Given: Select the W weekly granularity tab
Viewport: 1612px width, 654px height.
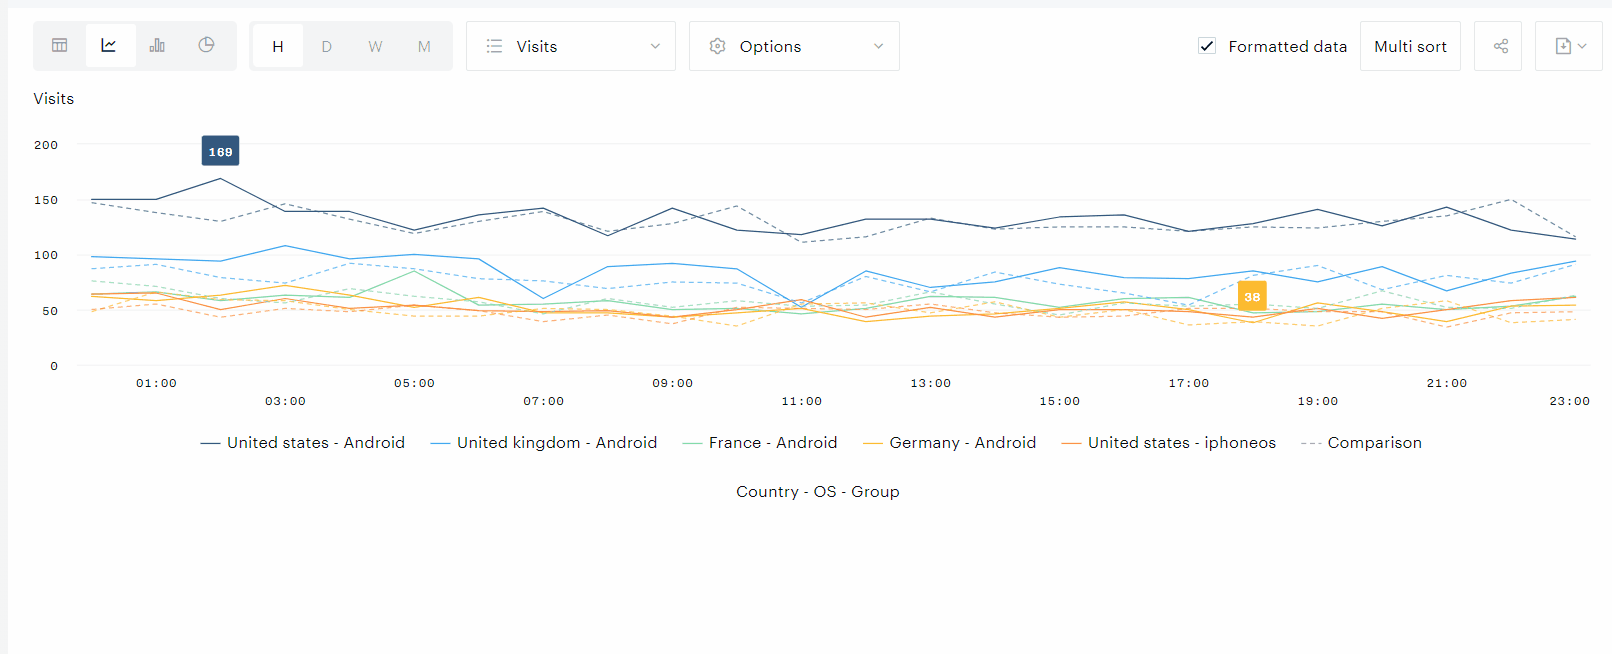Looking at the screenshot, I should pos(375,46).
